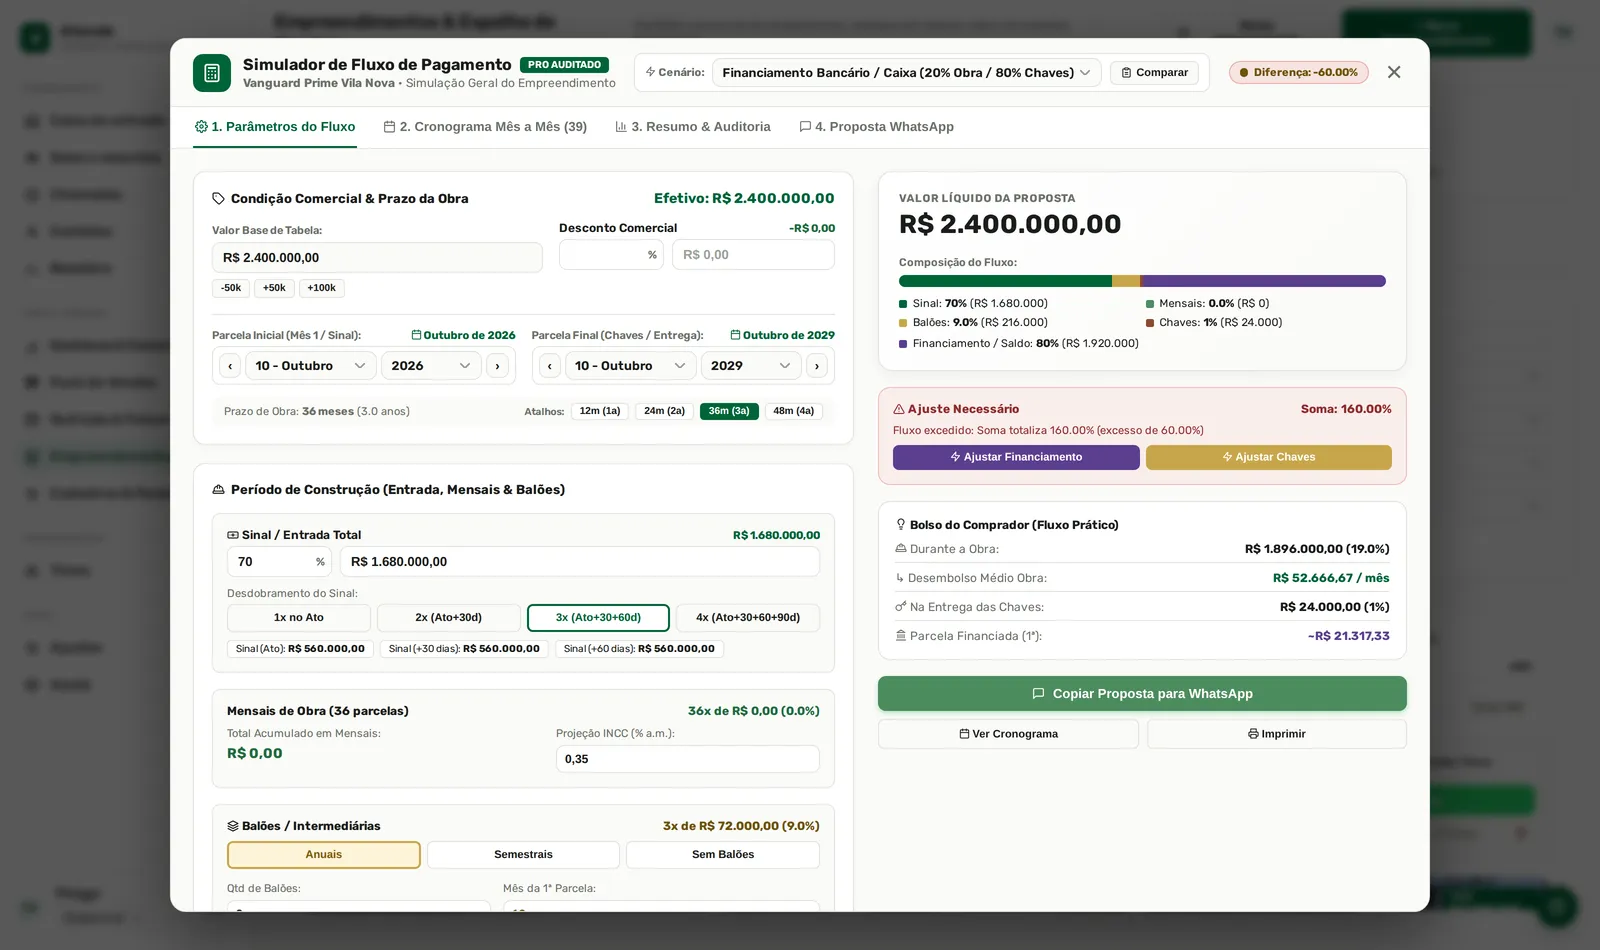
Task: Open Parcela Final year 2029 dropdown
Action: click(x=751, y=366)
